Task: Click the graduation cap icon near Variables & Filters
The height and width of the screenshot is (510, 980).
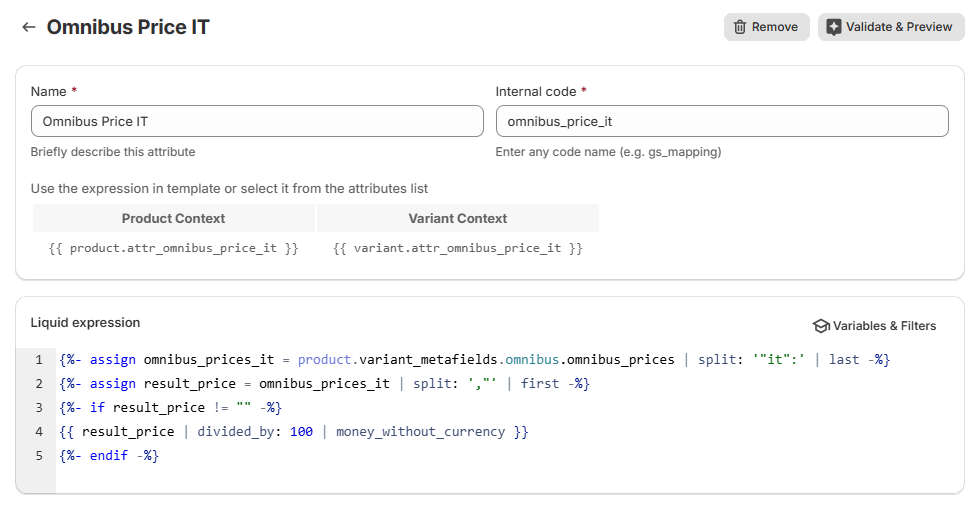Action: click(x=821, y=326)
